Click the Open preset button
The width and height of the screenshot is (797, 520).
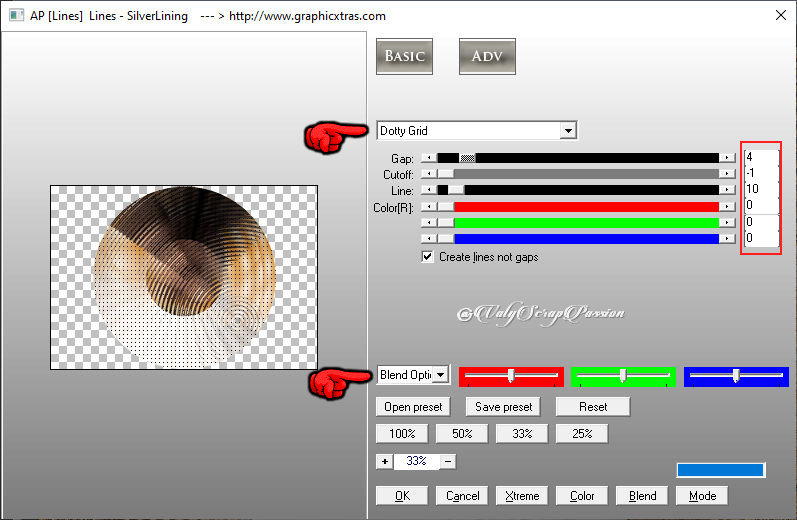pyautogui.click(x=413, y=407)
